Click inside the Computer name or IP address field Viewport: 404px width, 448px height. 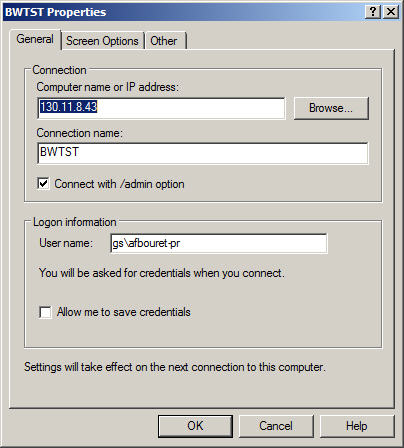(x=161, y=108)
